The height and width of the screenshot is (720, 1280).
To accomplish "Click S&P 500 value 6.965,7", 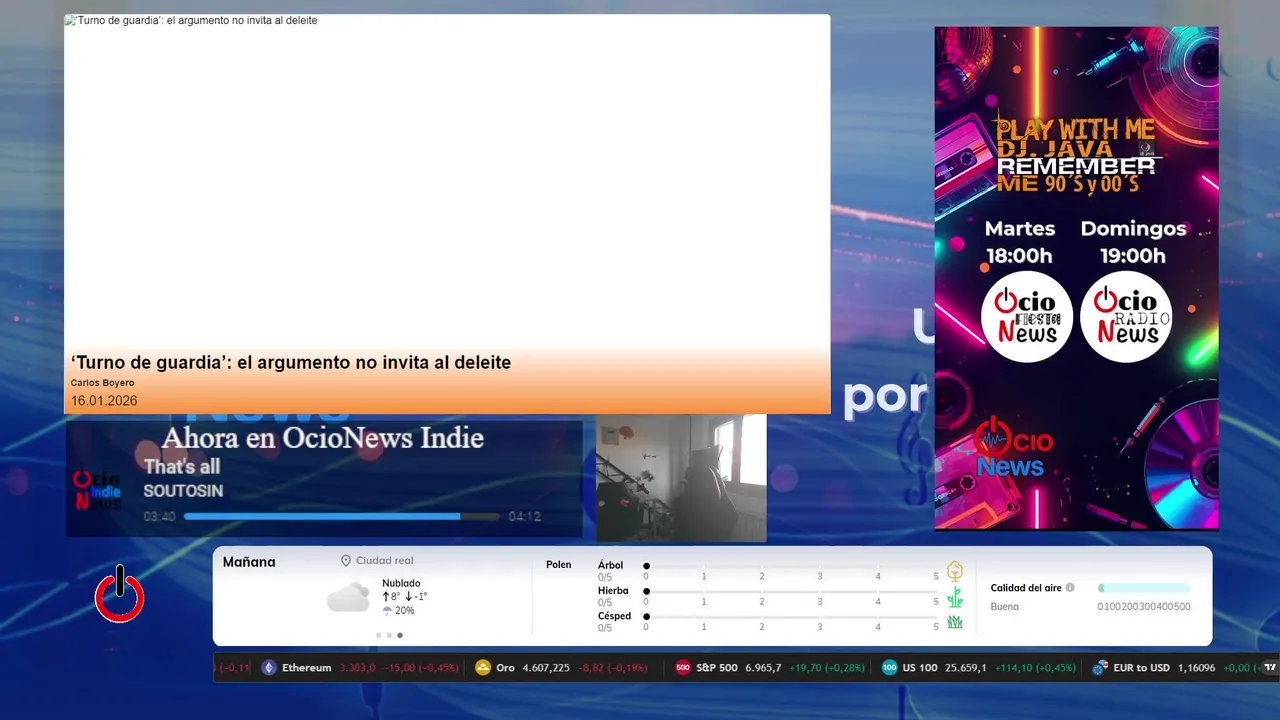I will pyautogui.click(x=764, y=668).
